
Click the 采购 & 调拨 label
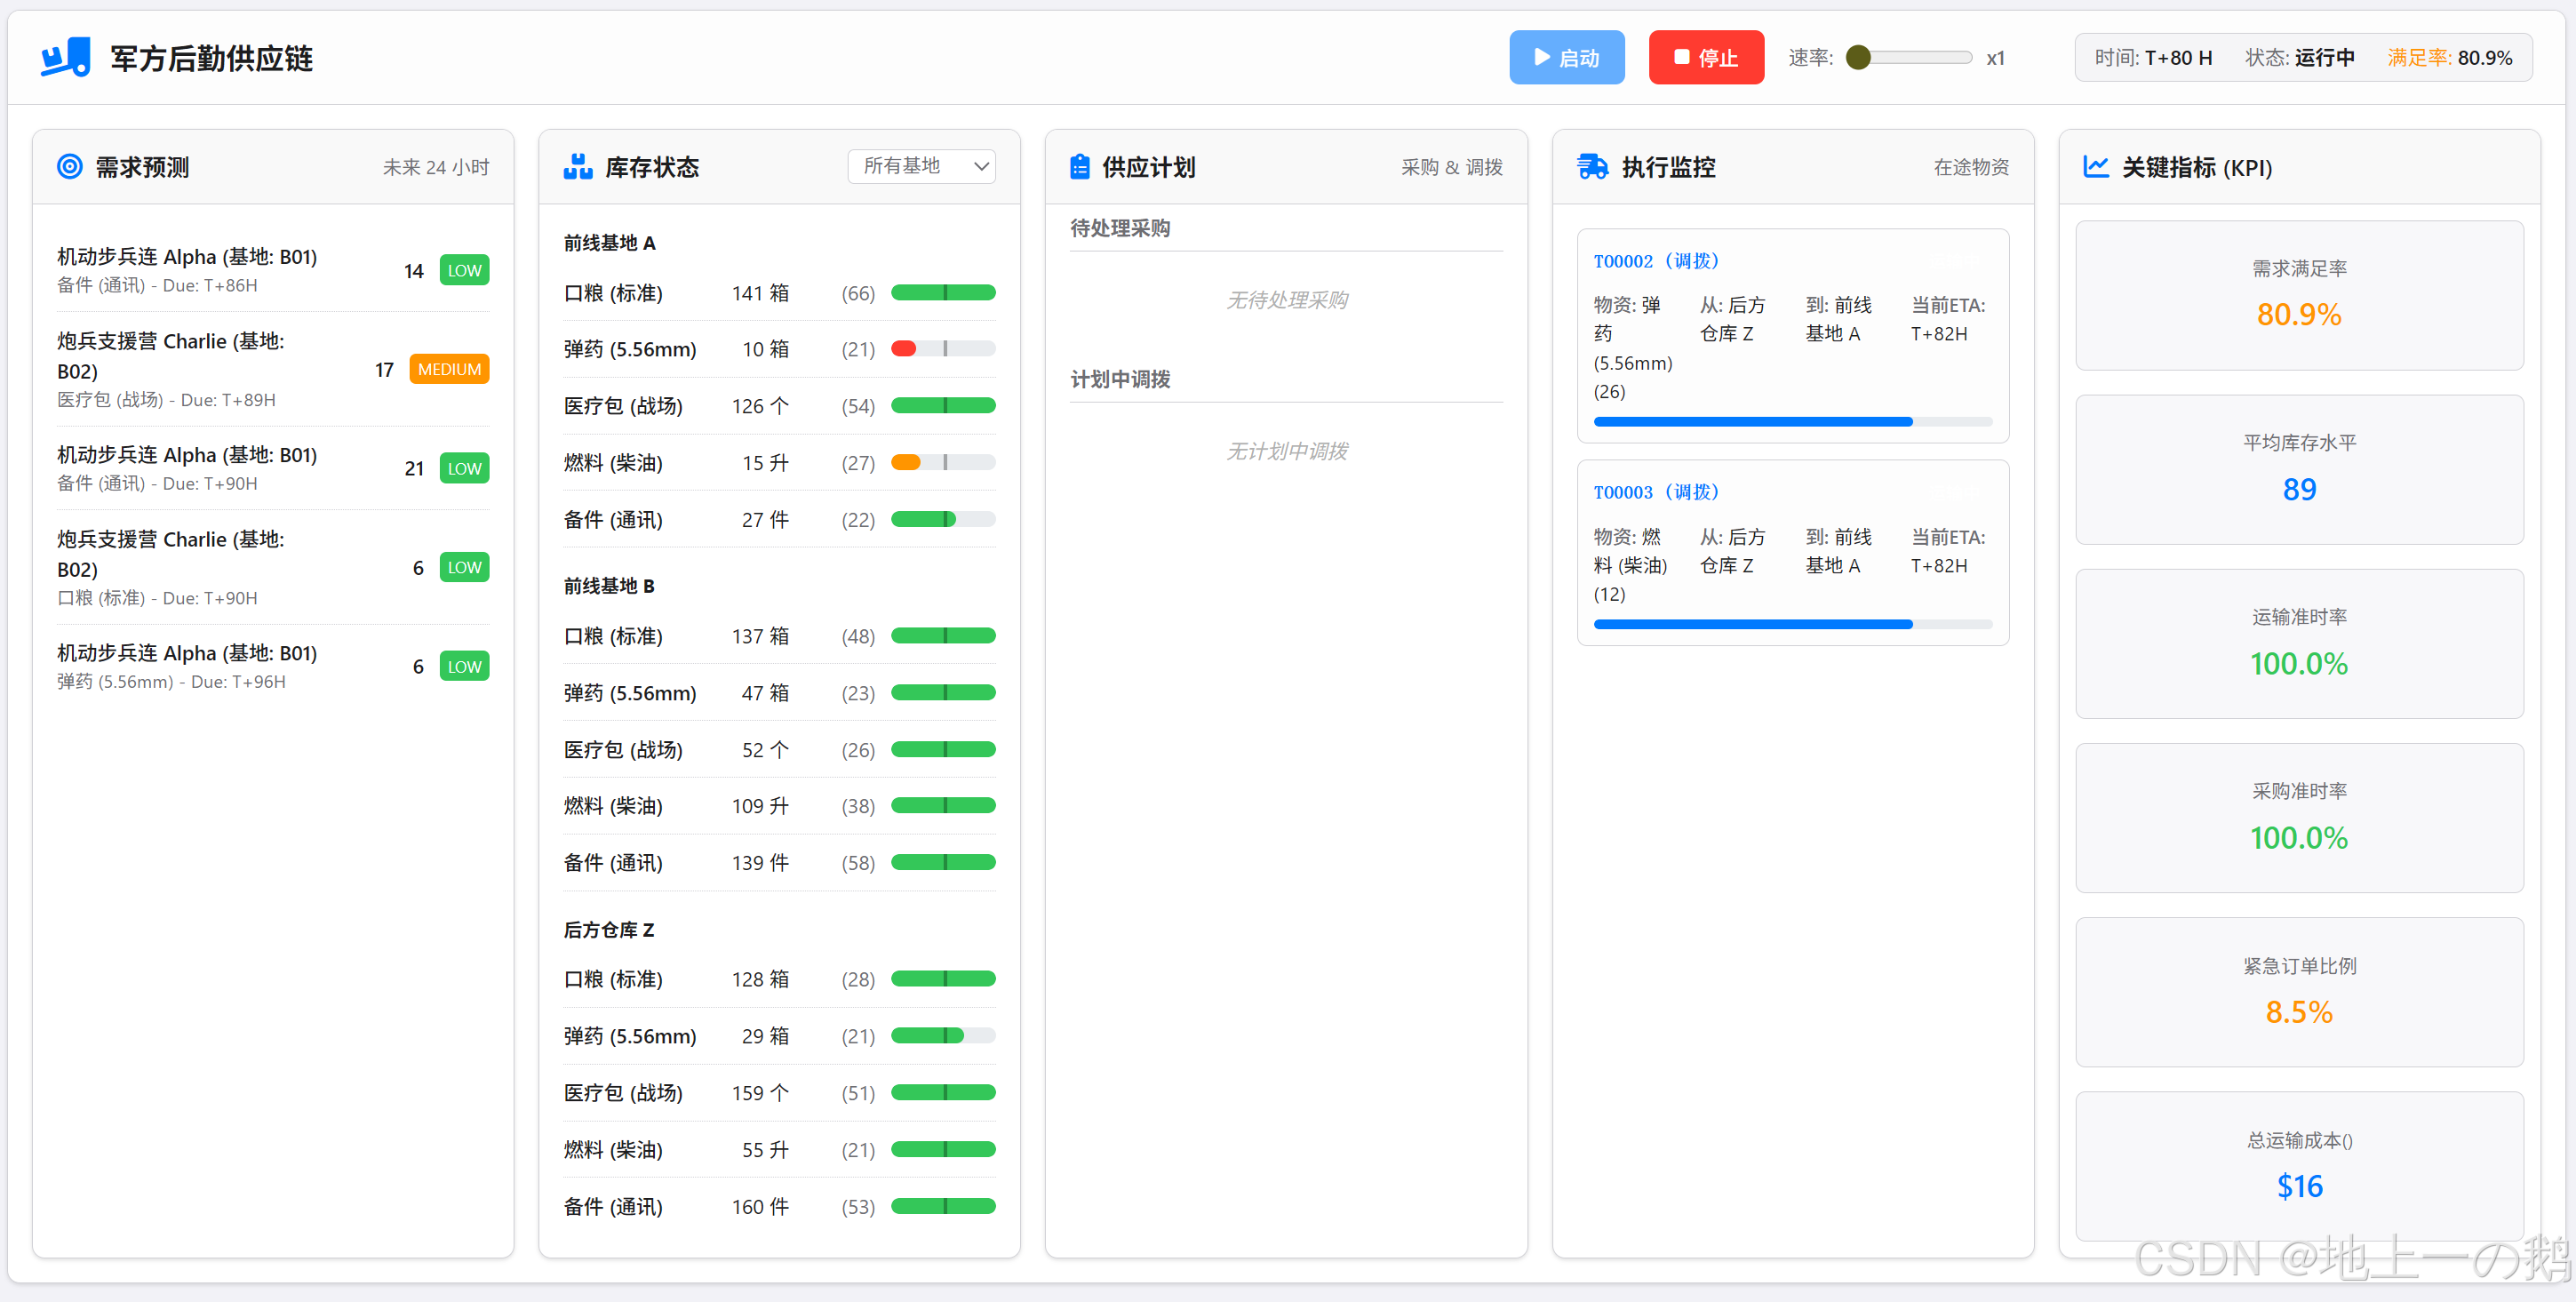pyautogui.click(x=1451, y=167)
